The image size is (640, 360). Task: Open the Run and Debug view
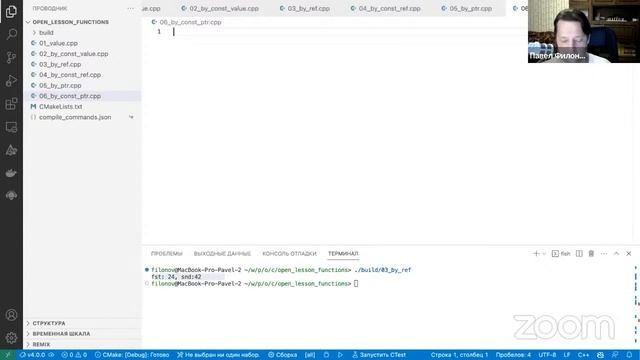11,80
